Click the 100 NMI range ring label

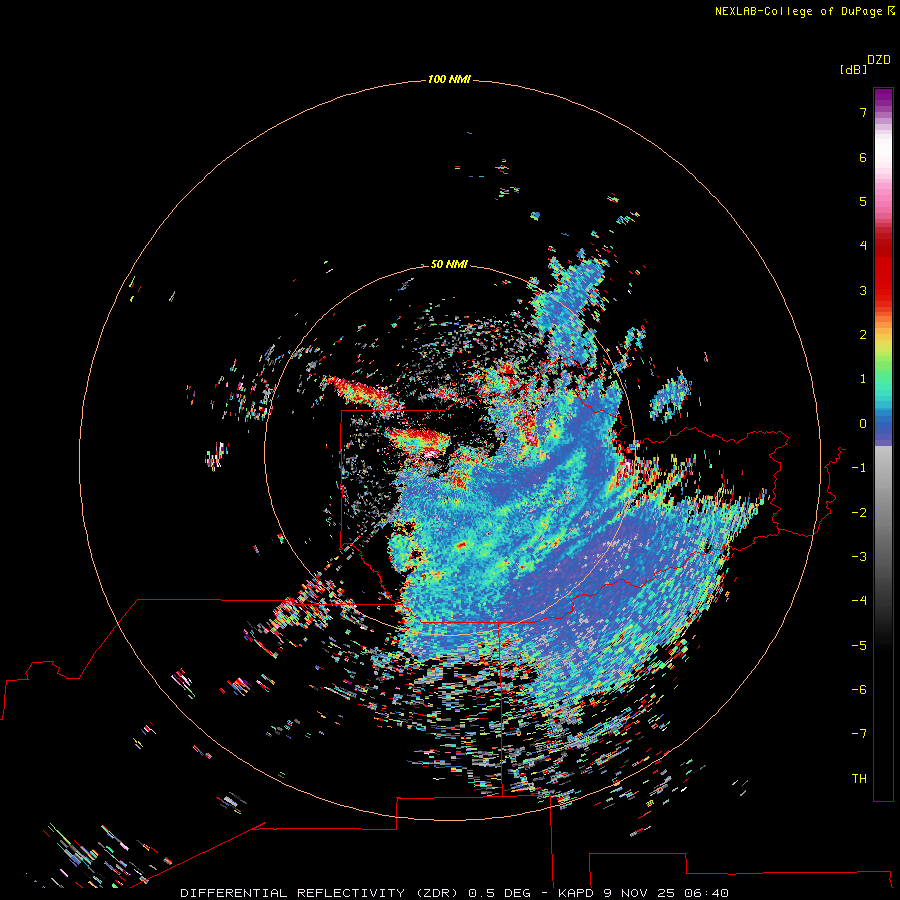(x=449, y=79)
